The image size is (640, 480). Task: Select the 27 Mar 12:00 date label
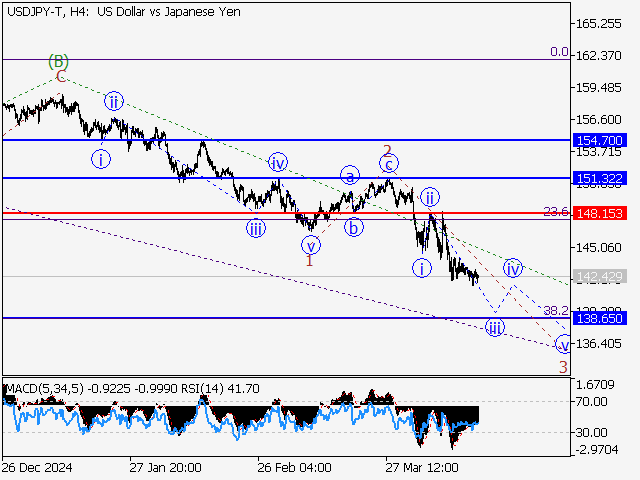pyautogui.click(x=420, y=467)
